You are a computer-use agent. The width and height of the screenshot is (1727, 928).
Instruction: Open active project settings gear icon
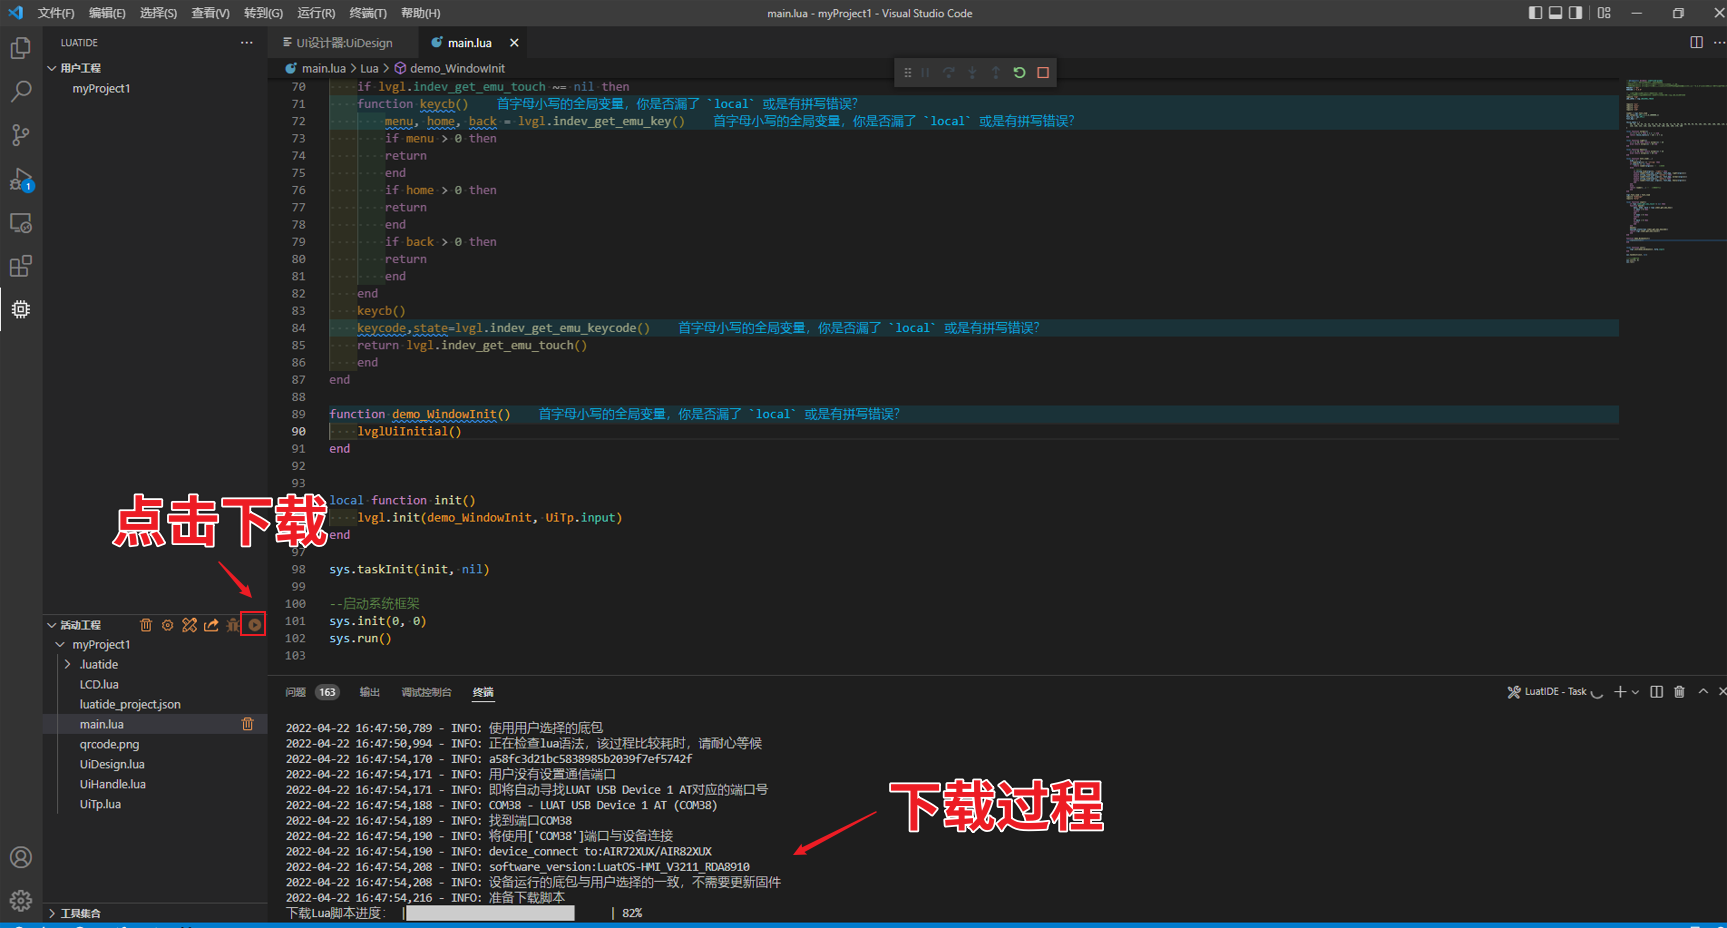tap(167, 625)
